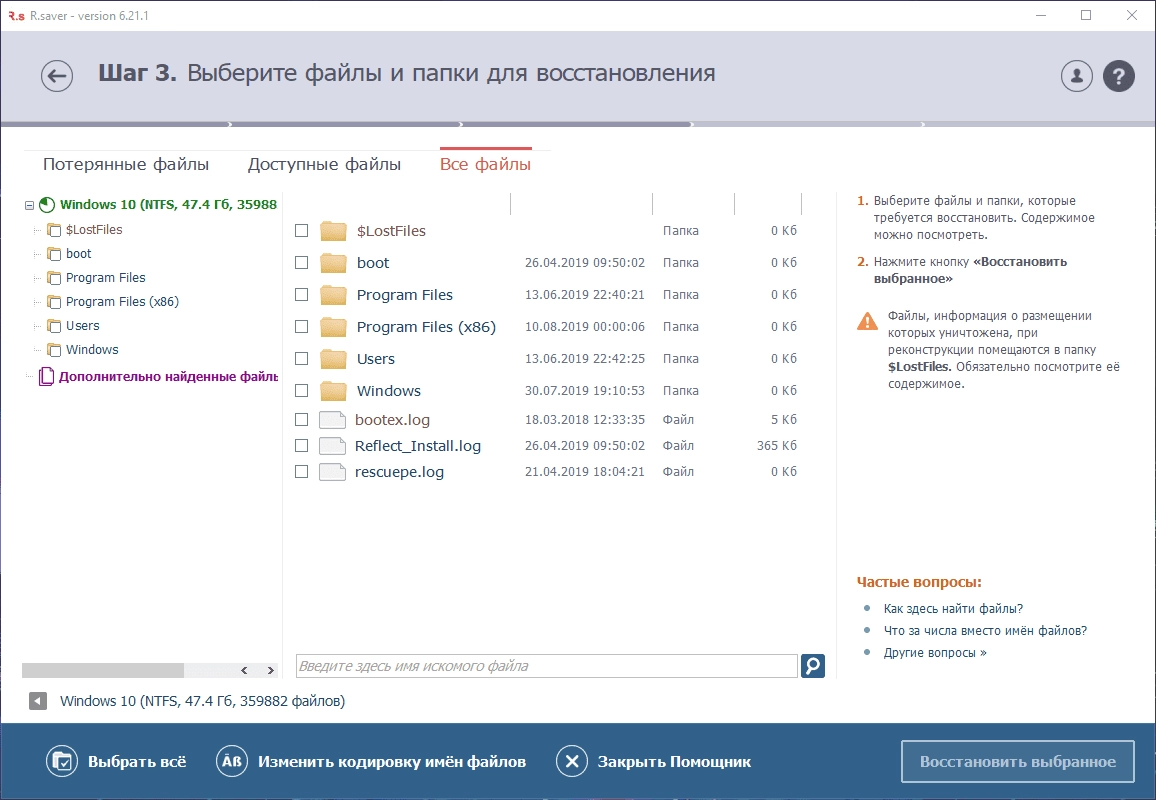This screenshot has width=1156, height=800.
Task: Click the boot folder icon in the file list
Action: 333,262
